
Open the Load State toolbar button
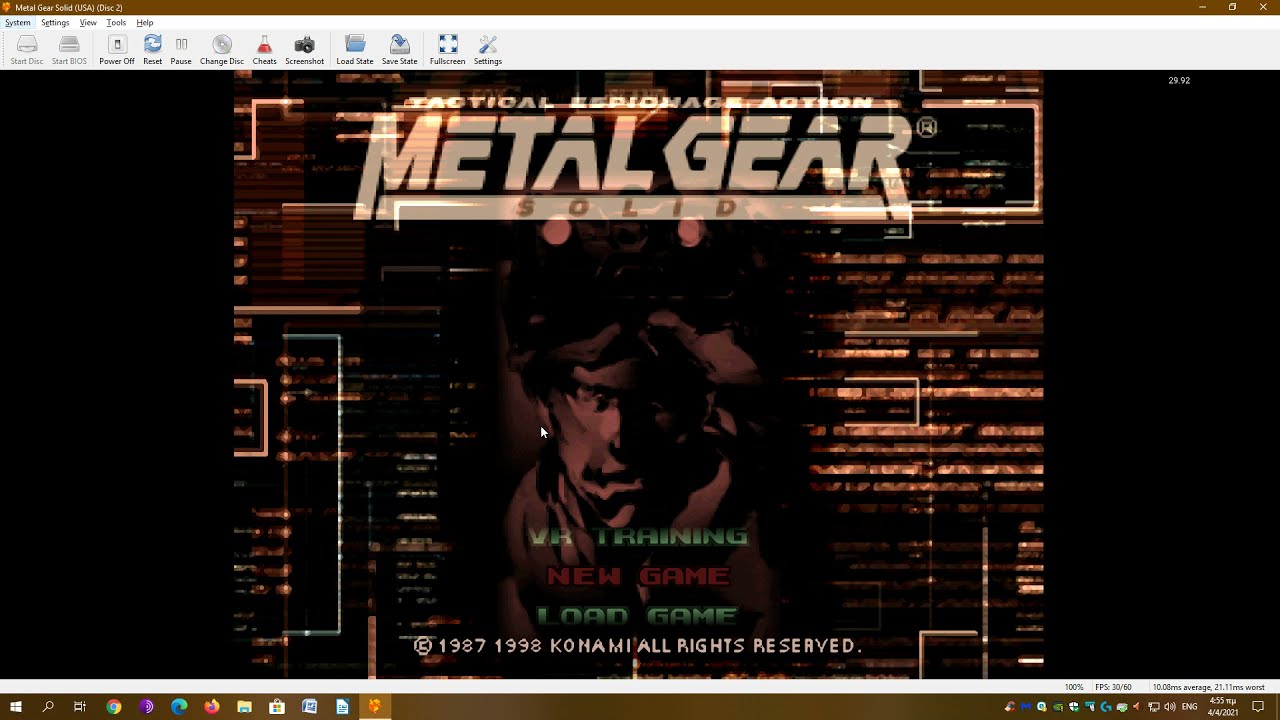pyautogui.click(x=355, y=50)
